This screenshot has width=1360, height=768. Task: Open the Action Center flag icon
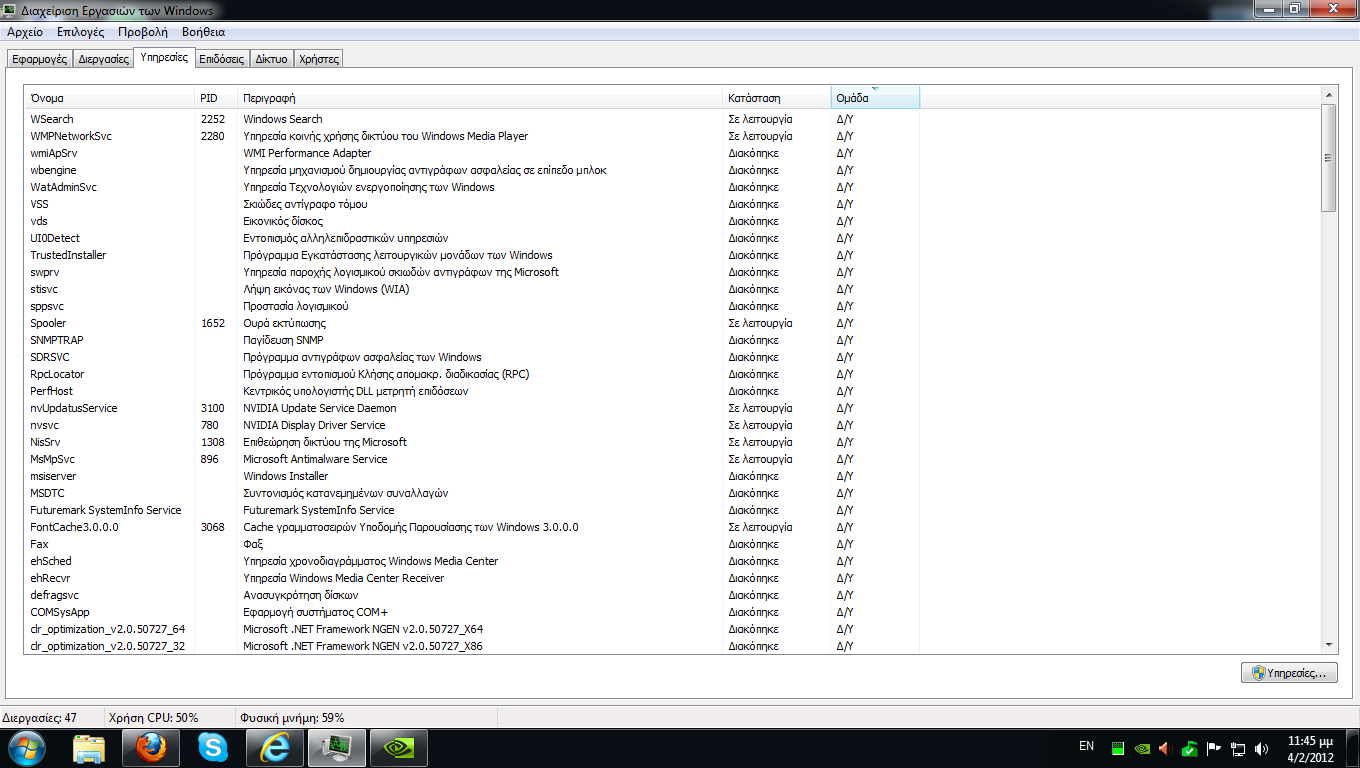[1214, 748]
